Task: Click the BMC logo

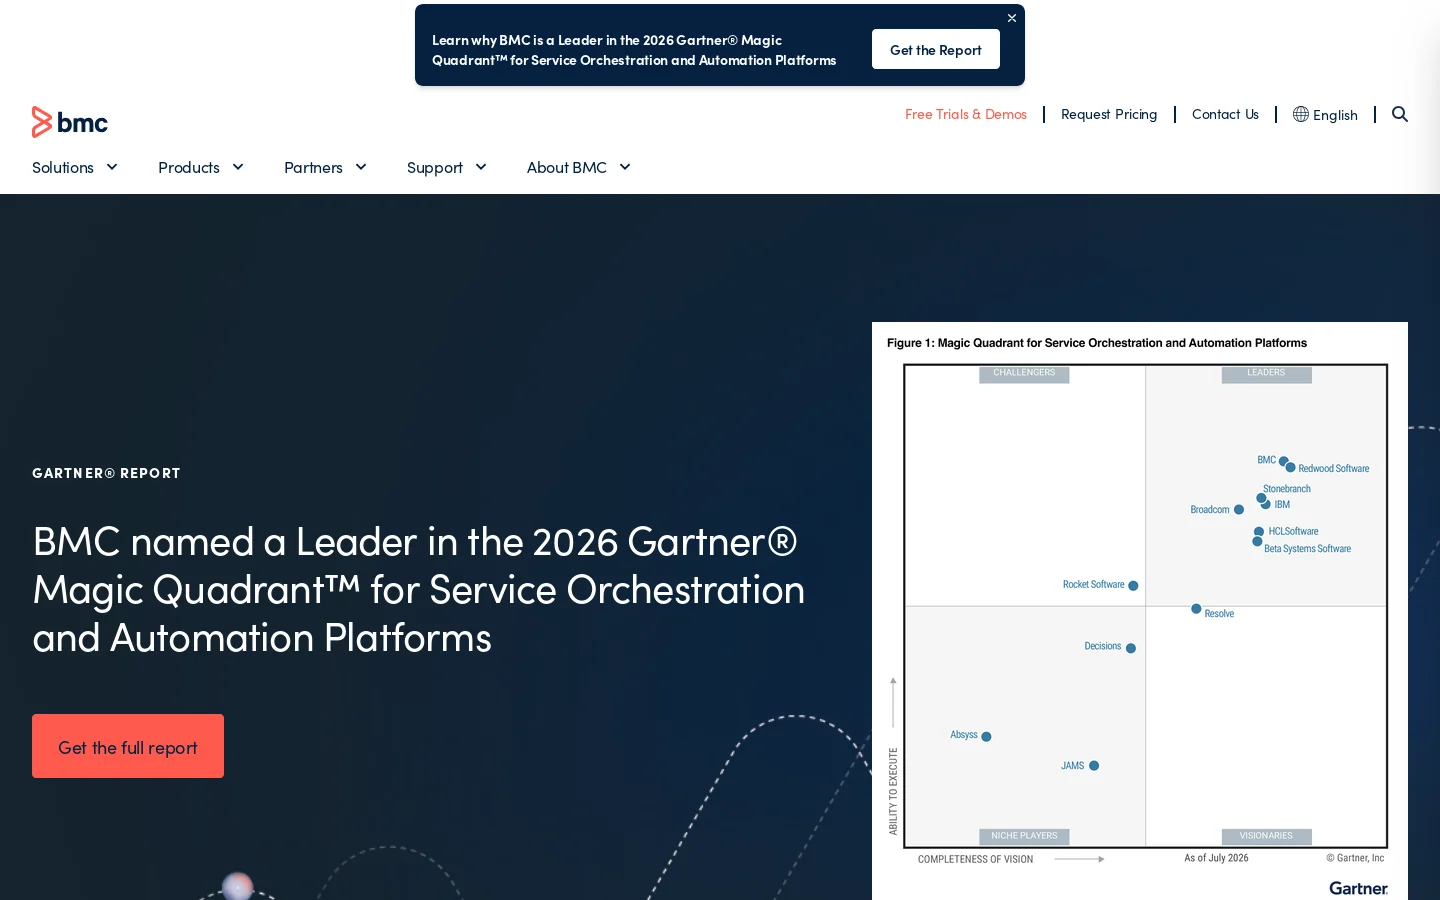Action: tap(70, 122)
